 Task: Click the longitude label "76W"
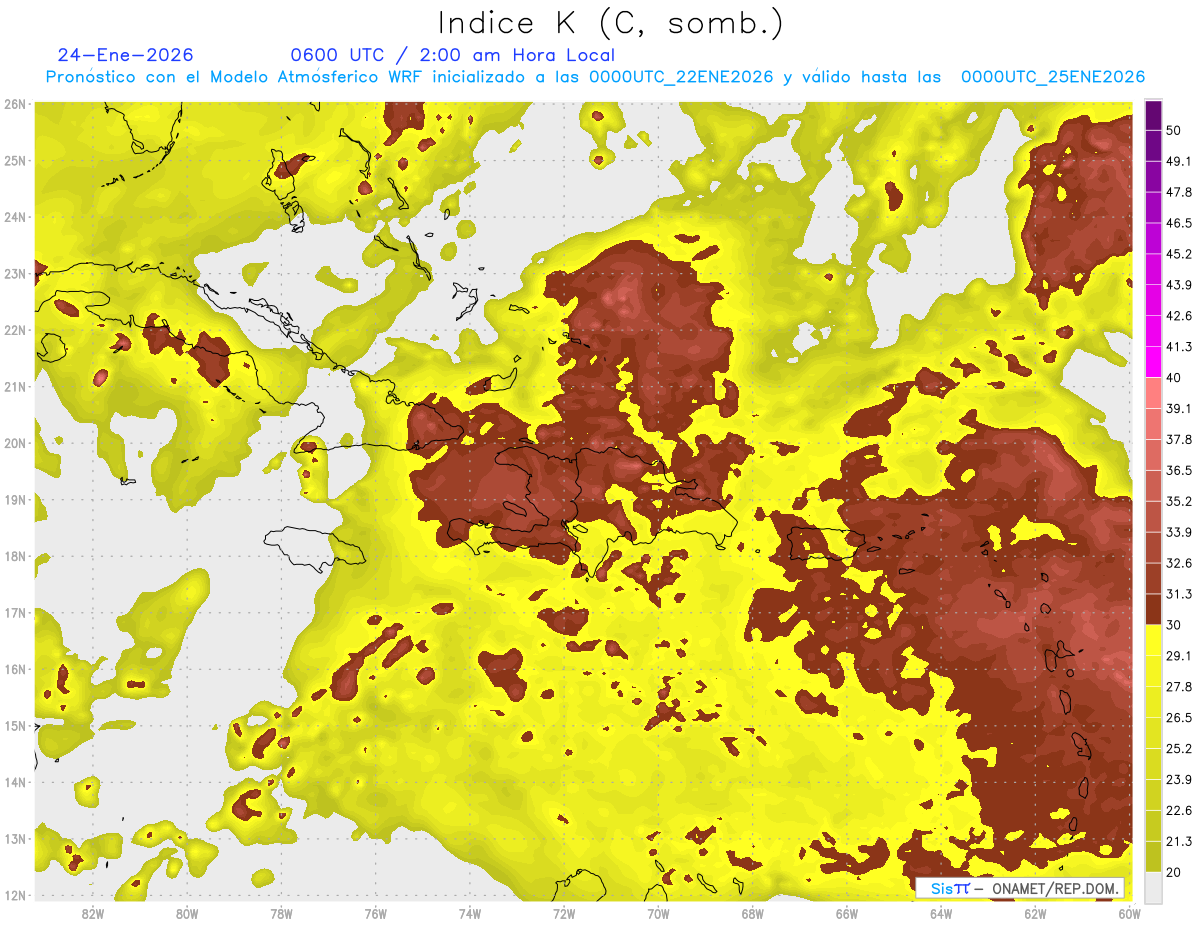tap(376, 914)
